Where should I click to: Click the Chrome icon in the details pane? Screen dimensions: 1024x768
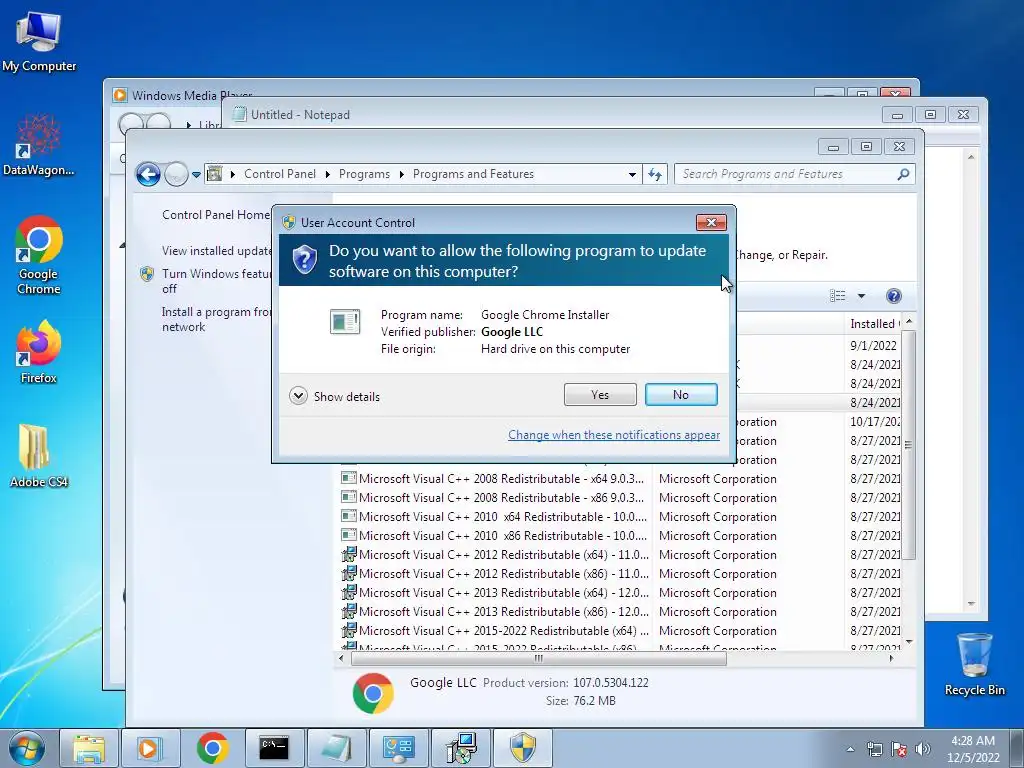click(x=373, y=692)
